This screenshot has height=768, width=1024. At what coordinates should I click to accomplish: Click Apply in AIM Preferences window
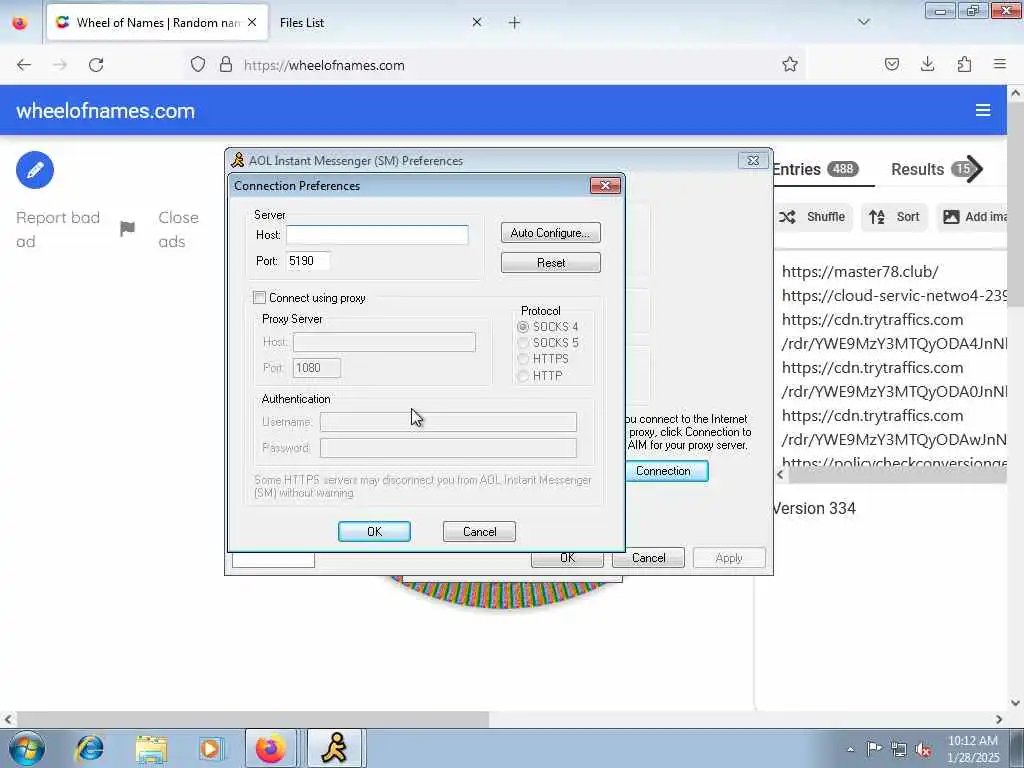pos(729,558)
